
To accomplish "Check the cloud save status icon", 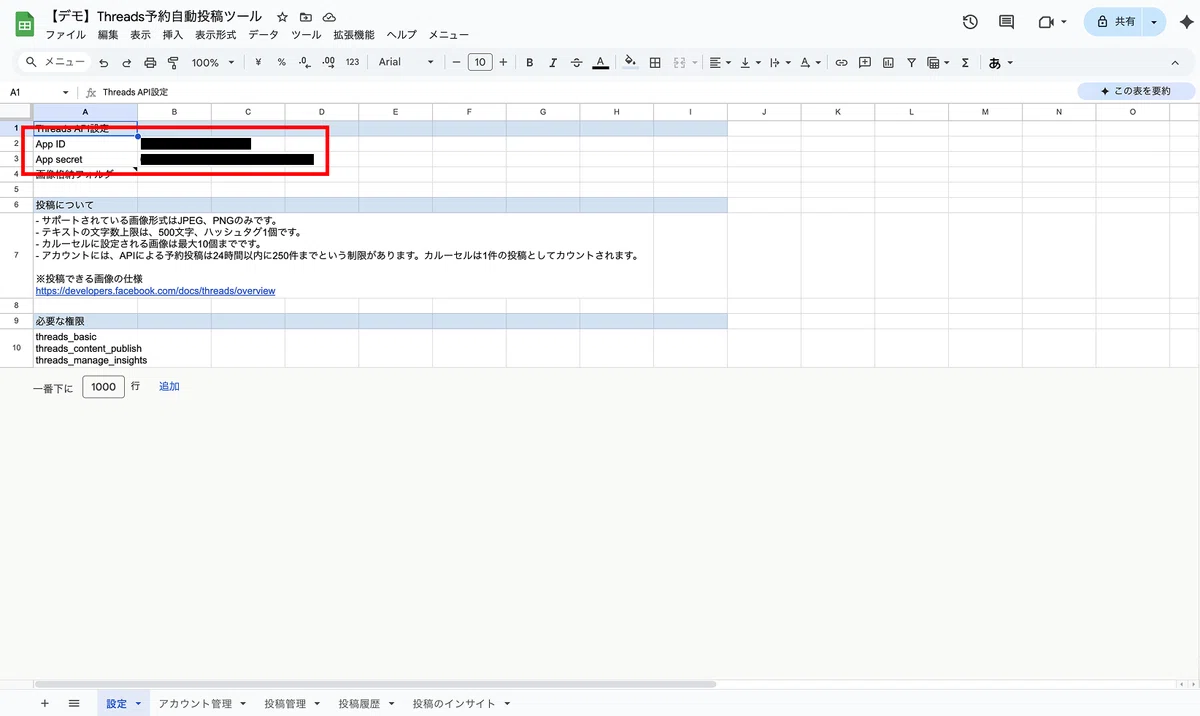I will click(329, 17).
